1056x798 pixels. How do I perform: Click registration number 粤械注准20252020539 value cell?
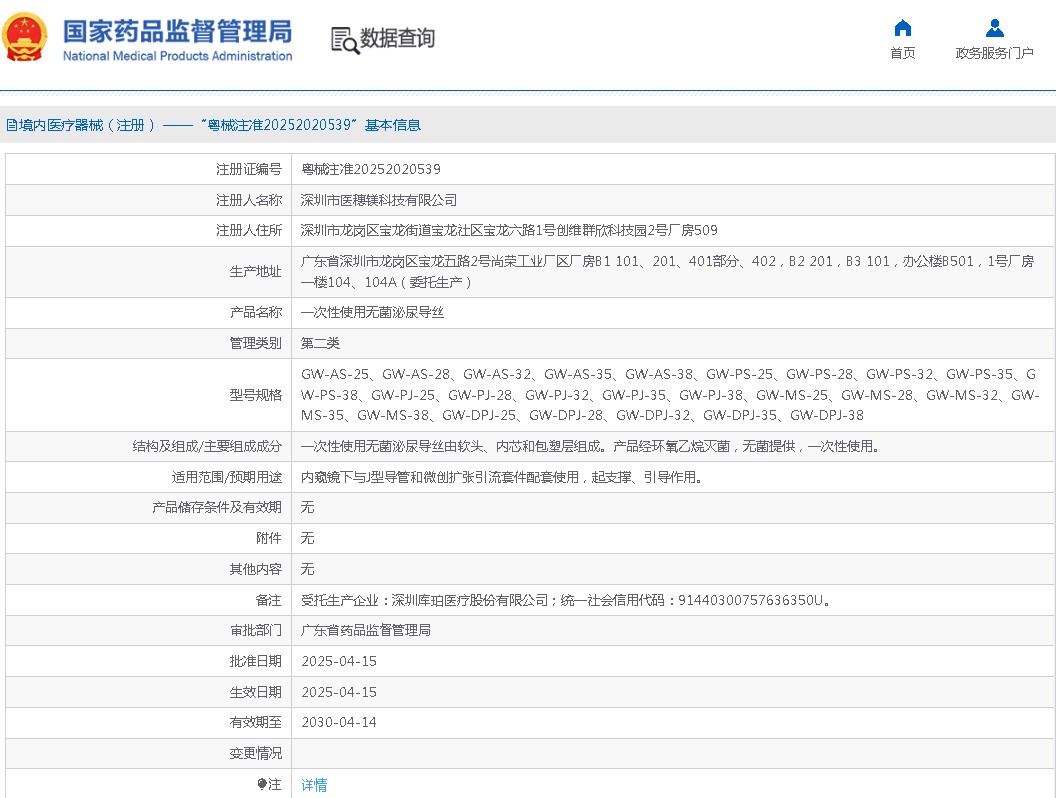(371, 169)
